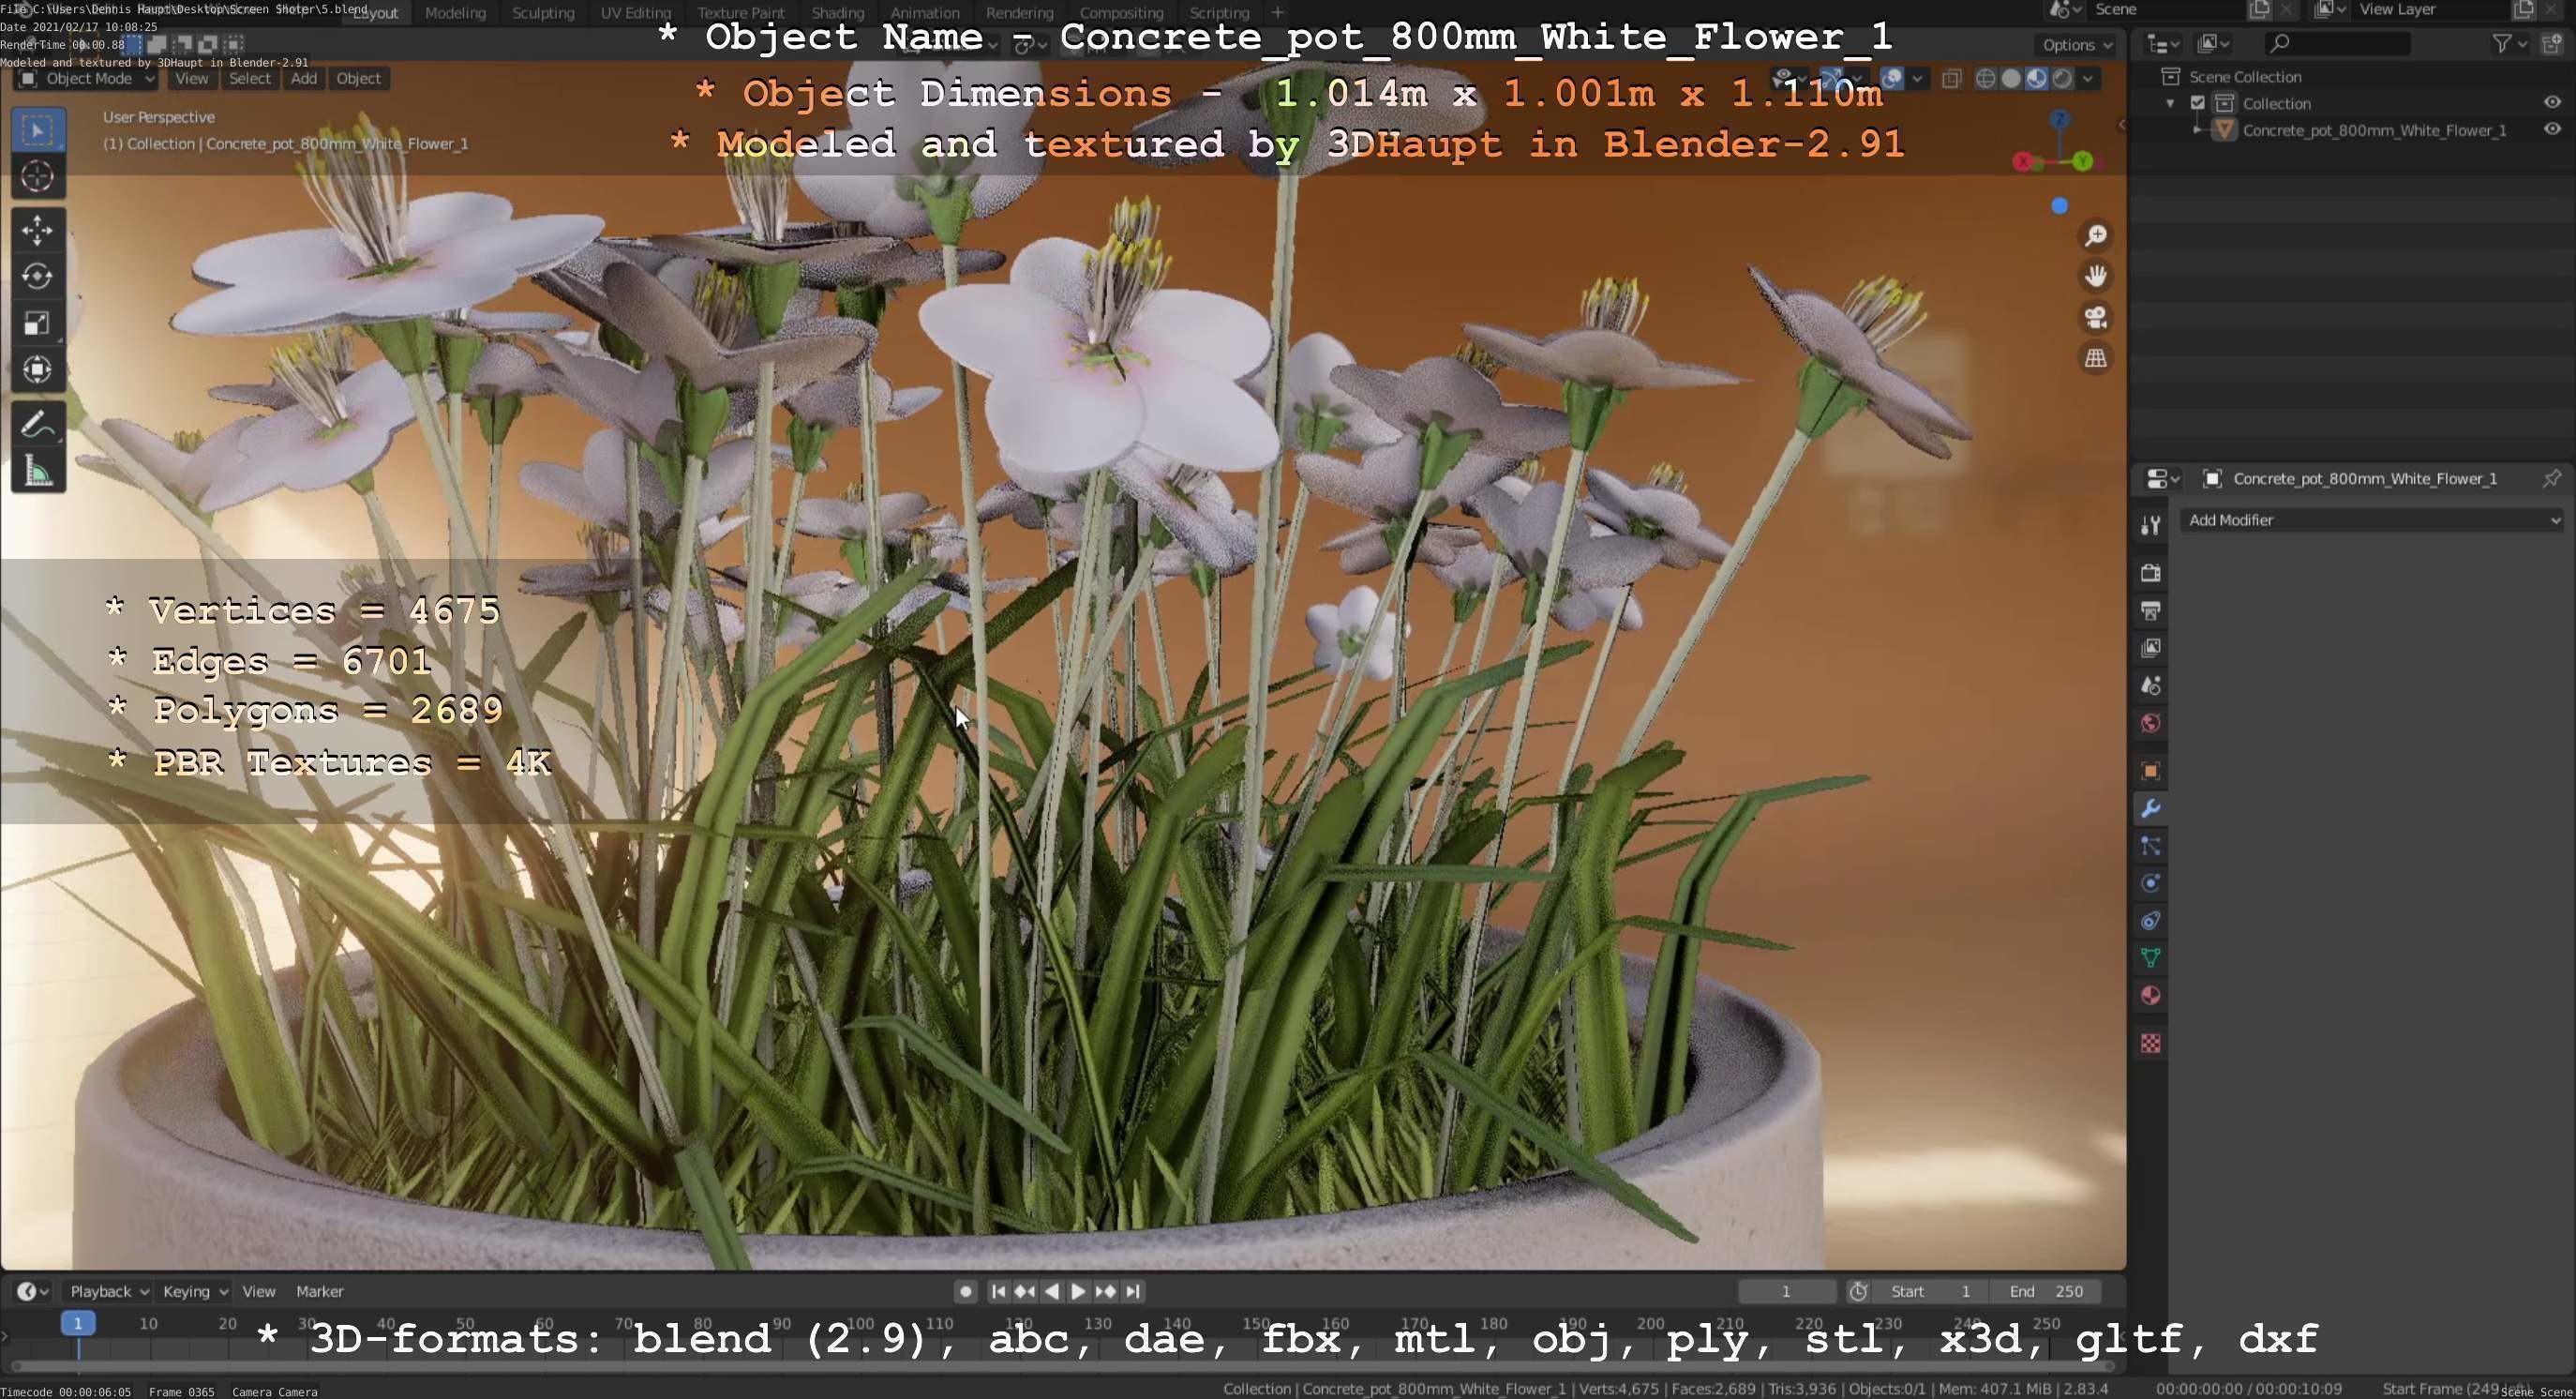Image resolution: width=2576 pixels, height=1399 pixels.
Task: Toggle camera view with camera icon
Action: (x=2095, y=317)
